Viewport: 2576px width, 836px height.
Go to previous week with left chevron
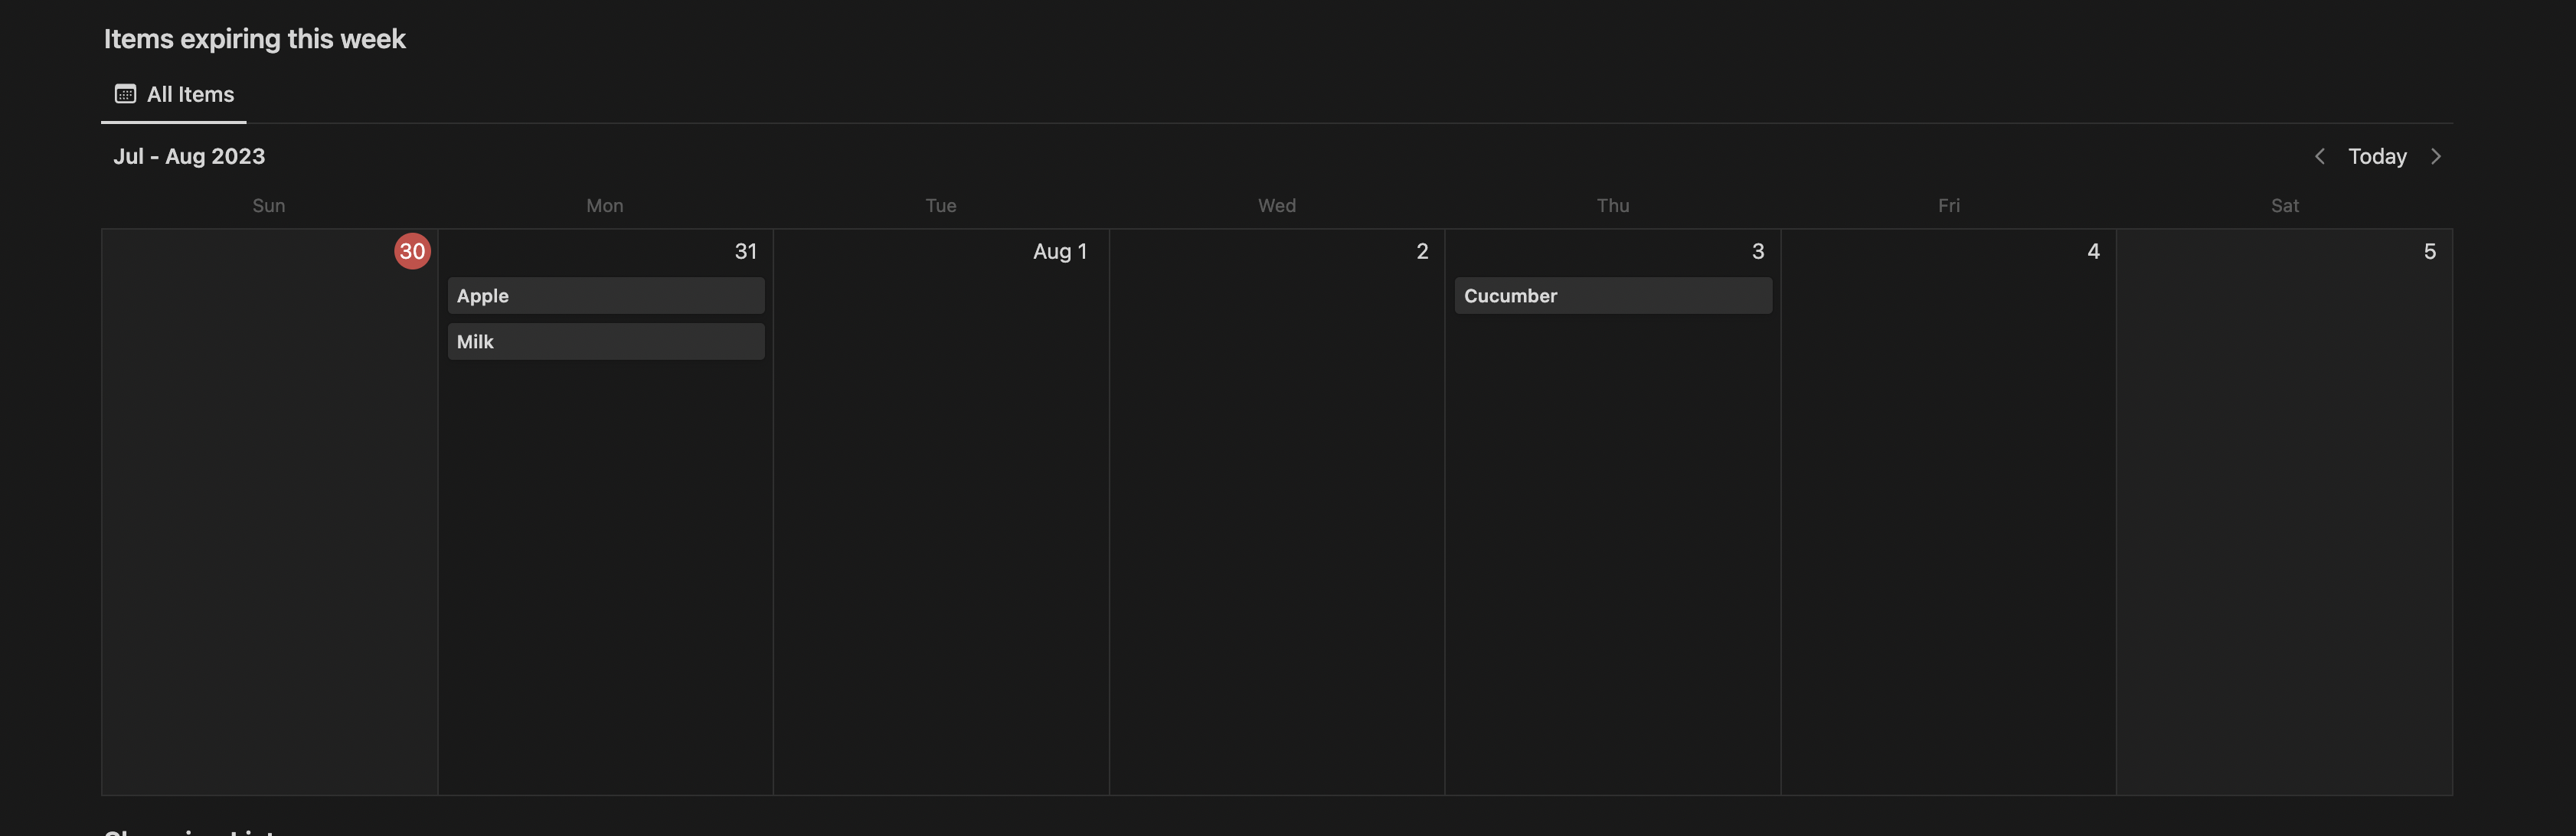pos(2319,156)
